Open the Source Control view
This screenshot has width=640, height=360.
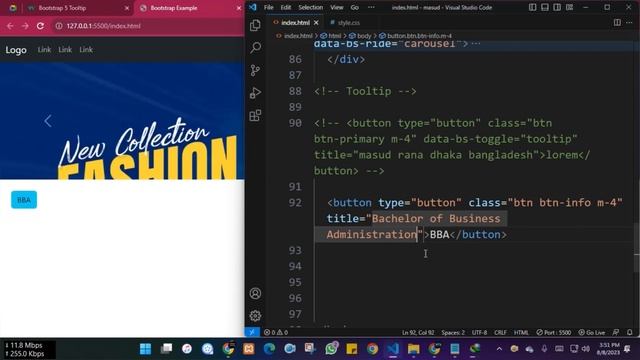coord(256,70)
